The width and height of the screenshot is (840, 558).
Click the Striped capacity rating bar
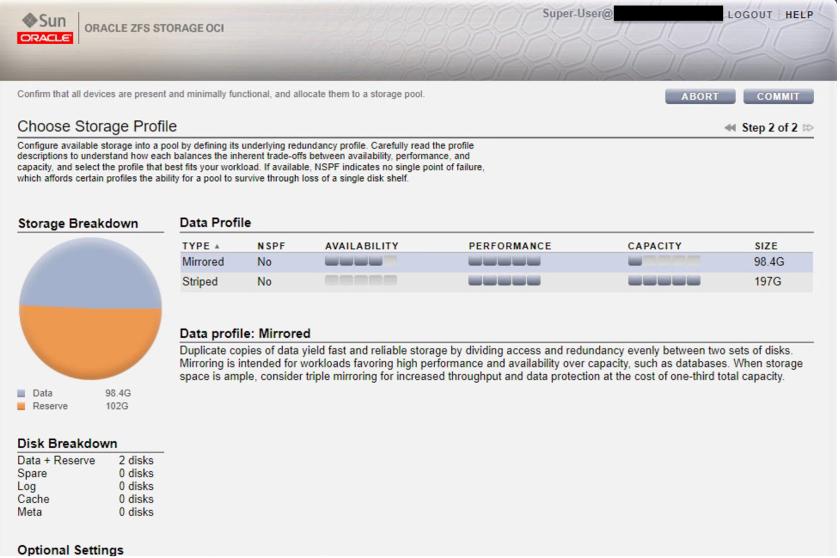click(666, 282)
